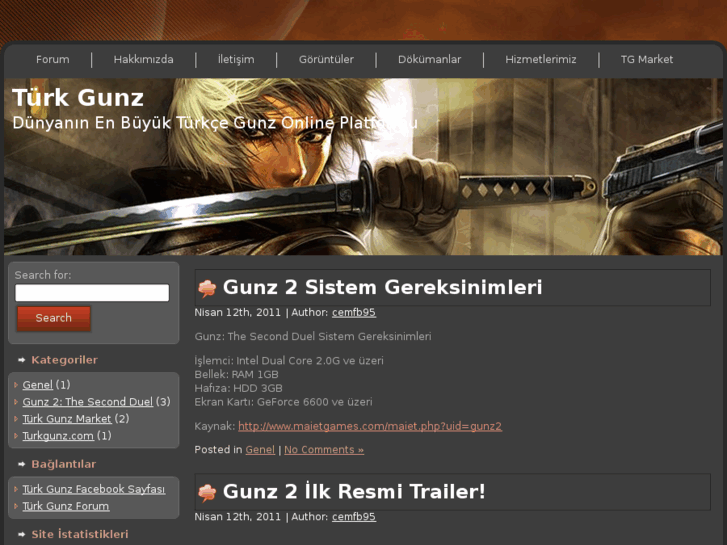Image resolution: width=727 pixels, height=545 pixels.
Task: Open the No Comments » link
Action: click(x=324, y=450)
